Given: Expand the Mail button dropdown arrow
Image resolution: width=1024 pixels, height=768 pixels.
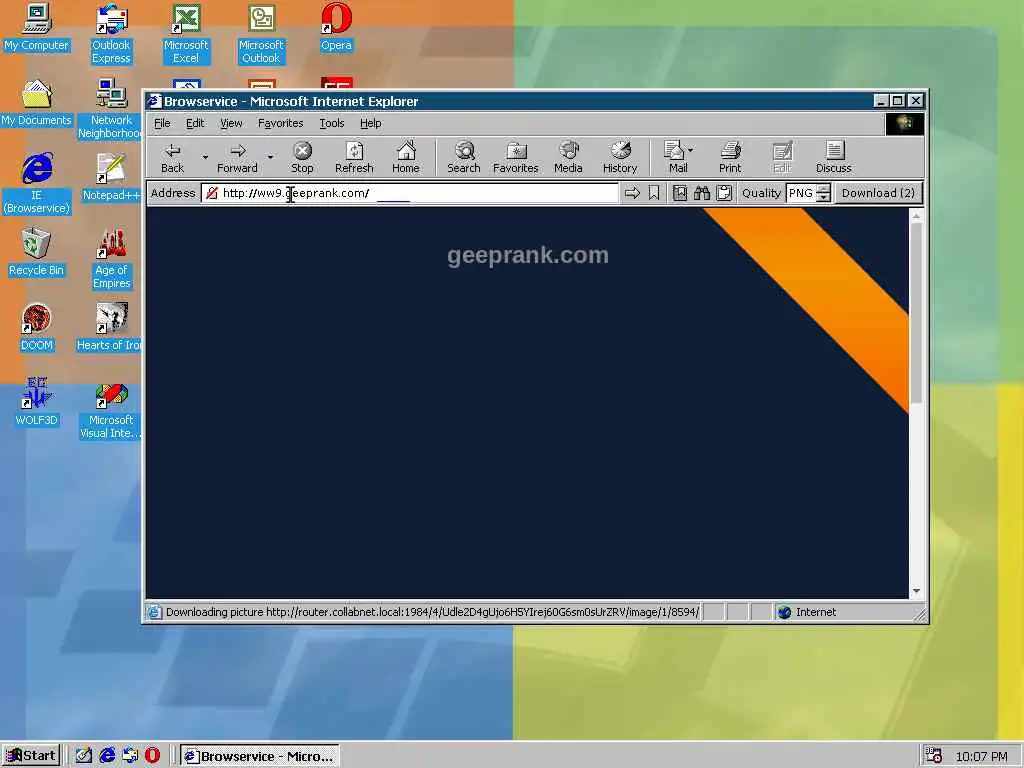Looking at the screenshot, I should (x=691, y=150).
